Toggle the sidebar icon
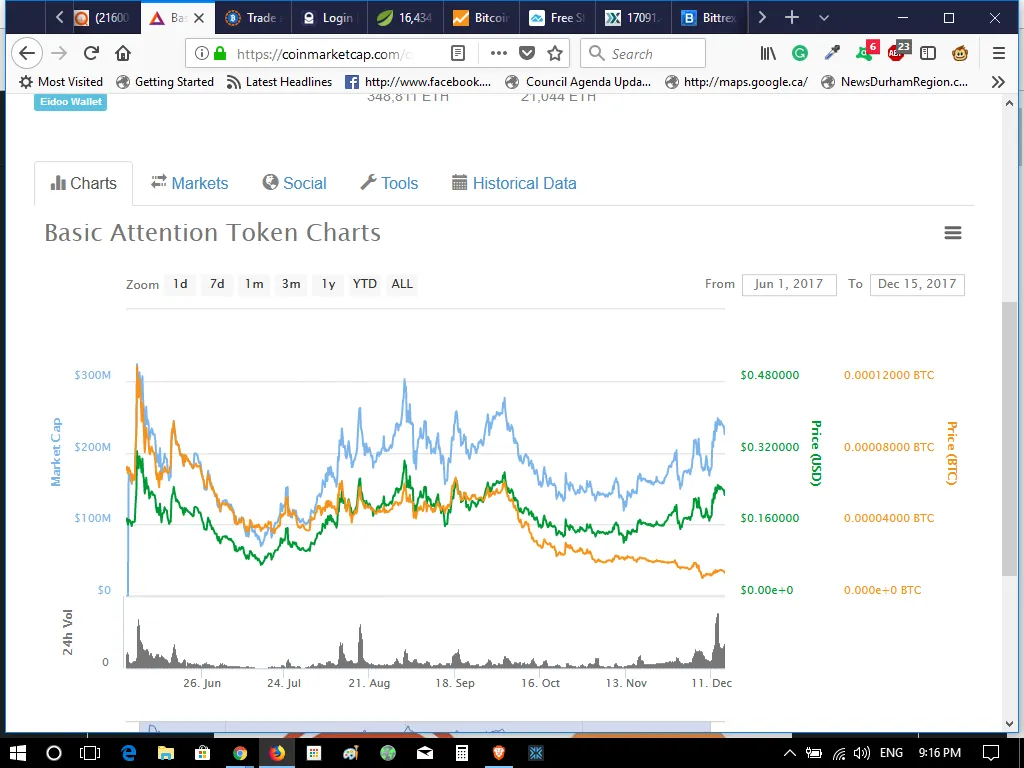Viewport: 1024px width, 768px height. (x=927, y=53)
